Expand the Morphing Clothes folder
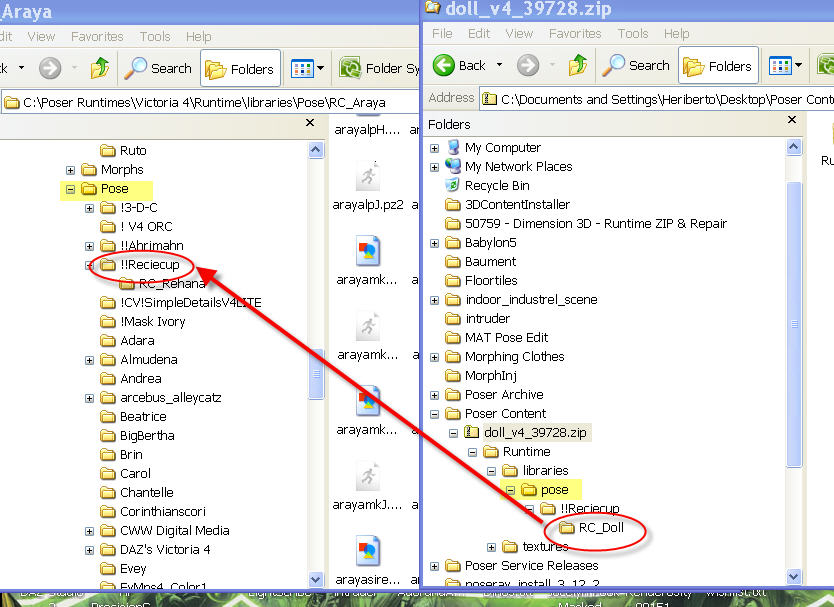Screen dimensions: 834x607 [x=435, y=357]
